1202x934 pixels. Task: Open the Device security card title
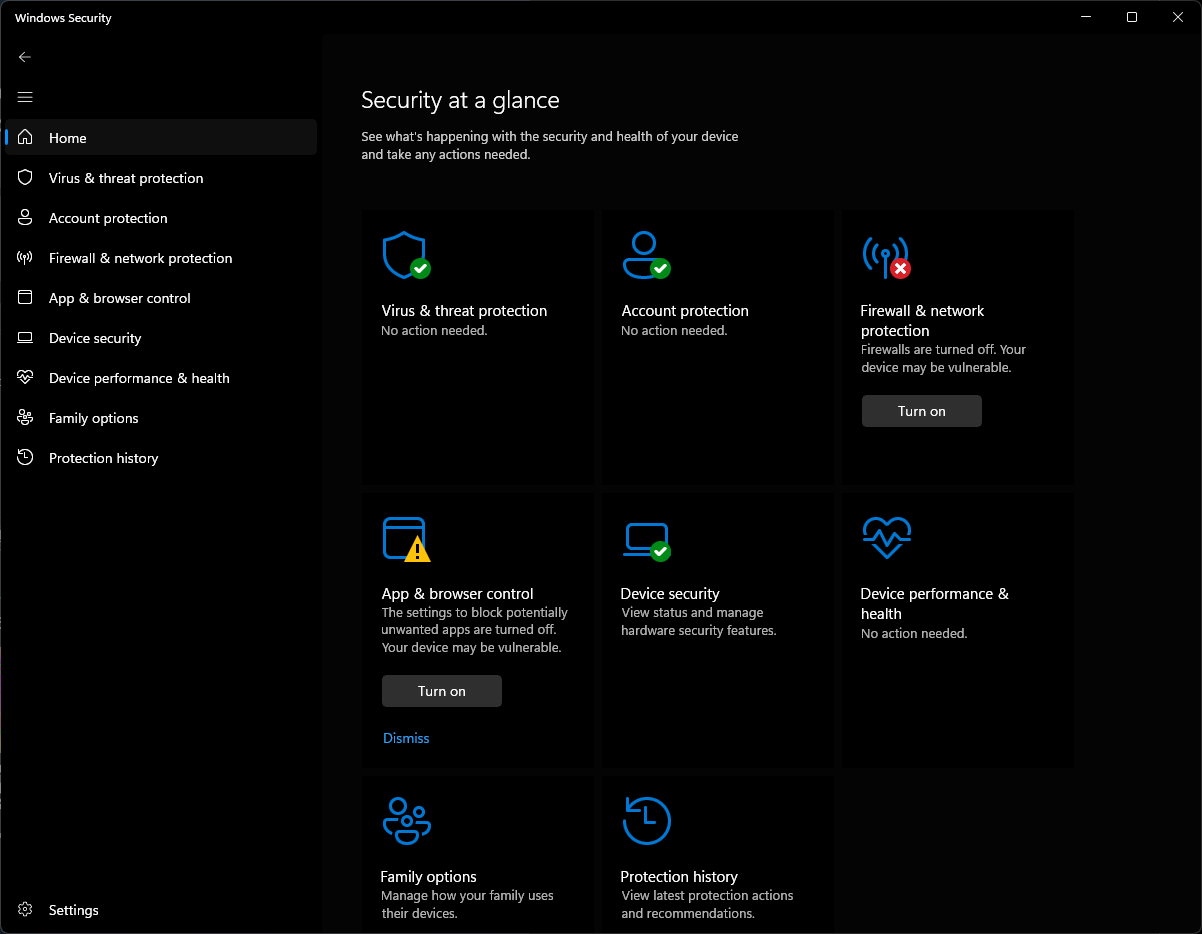[x=670, y=594]
